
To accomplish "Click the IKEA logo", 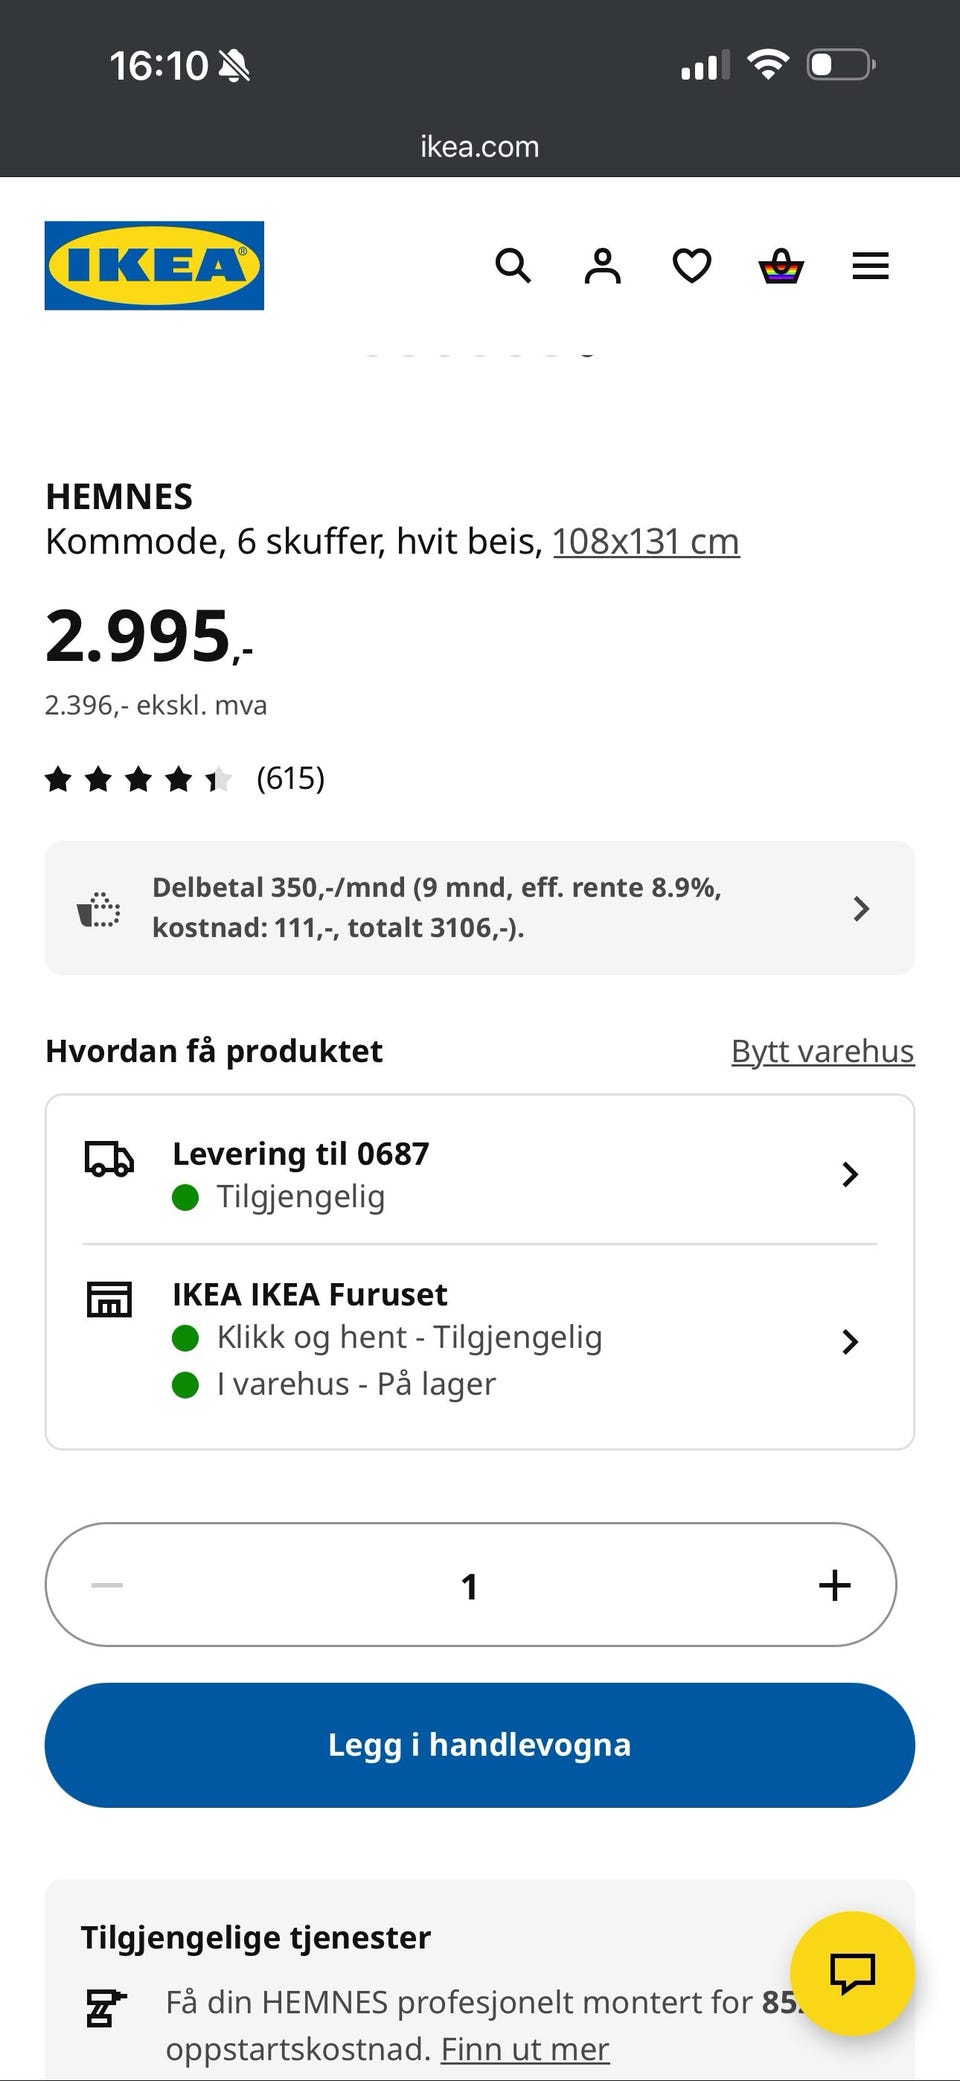I will pos(154,266).
